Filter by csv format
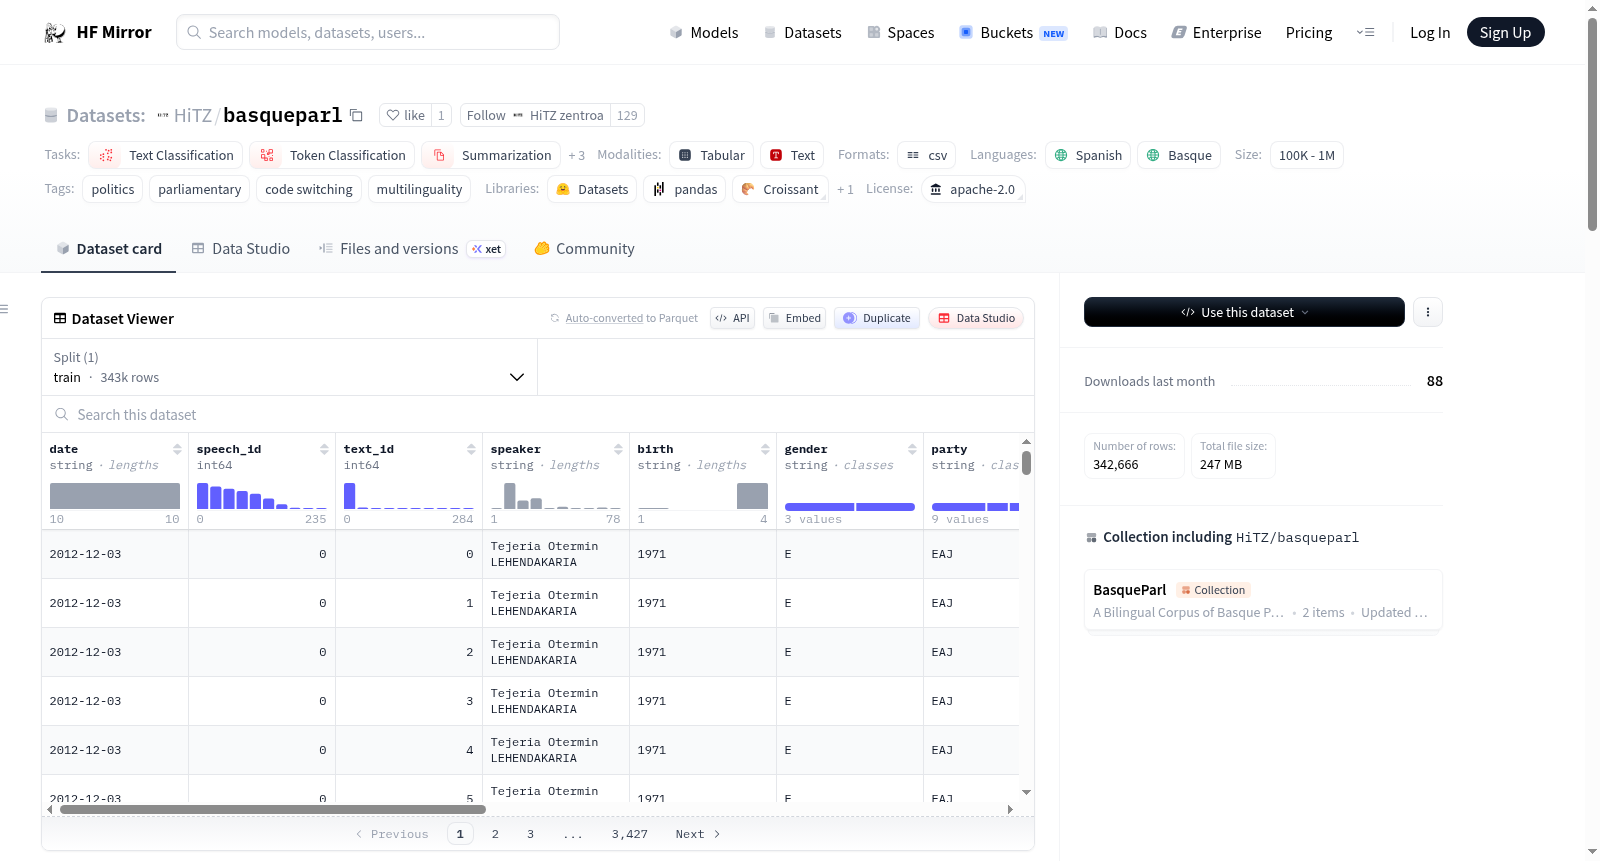Screen dimensions: 1600x861 click(927, 155)
